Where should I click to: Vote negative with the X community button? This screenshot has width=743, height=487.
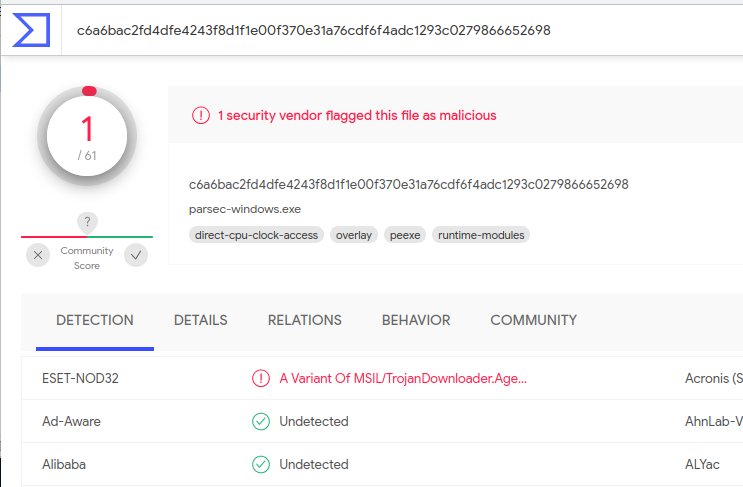click(38, 255)
